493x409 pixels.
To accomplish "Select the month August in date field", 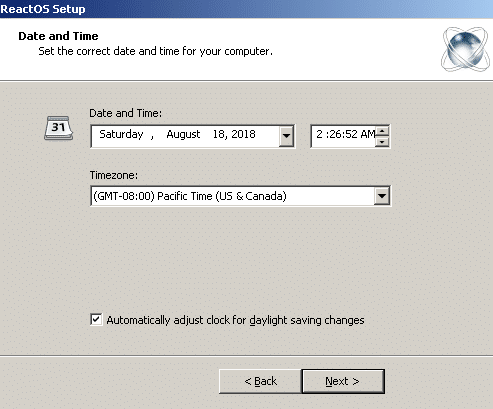I will (x=183, y=134).
